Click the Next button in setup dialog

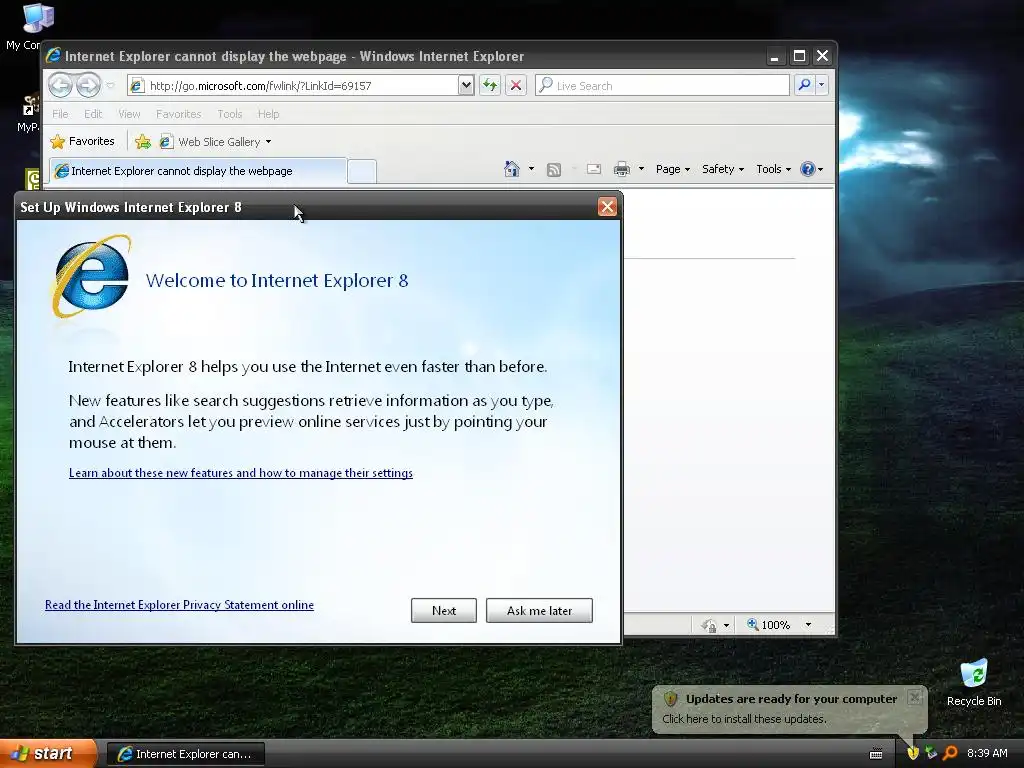[443, 611]
